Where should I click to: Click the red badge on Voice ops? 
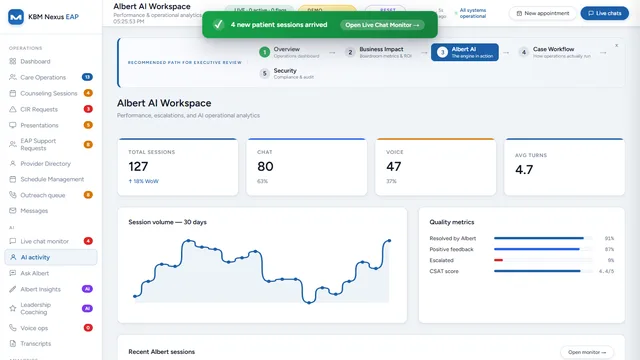[88, 327]
